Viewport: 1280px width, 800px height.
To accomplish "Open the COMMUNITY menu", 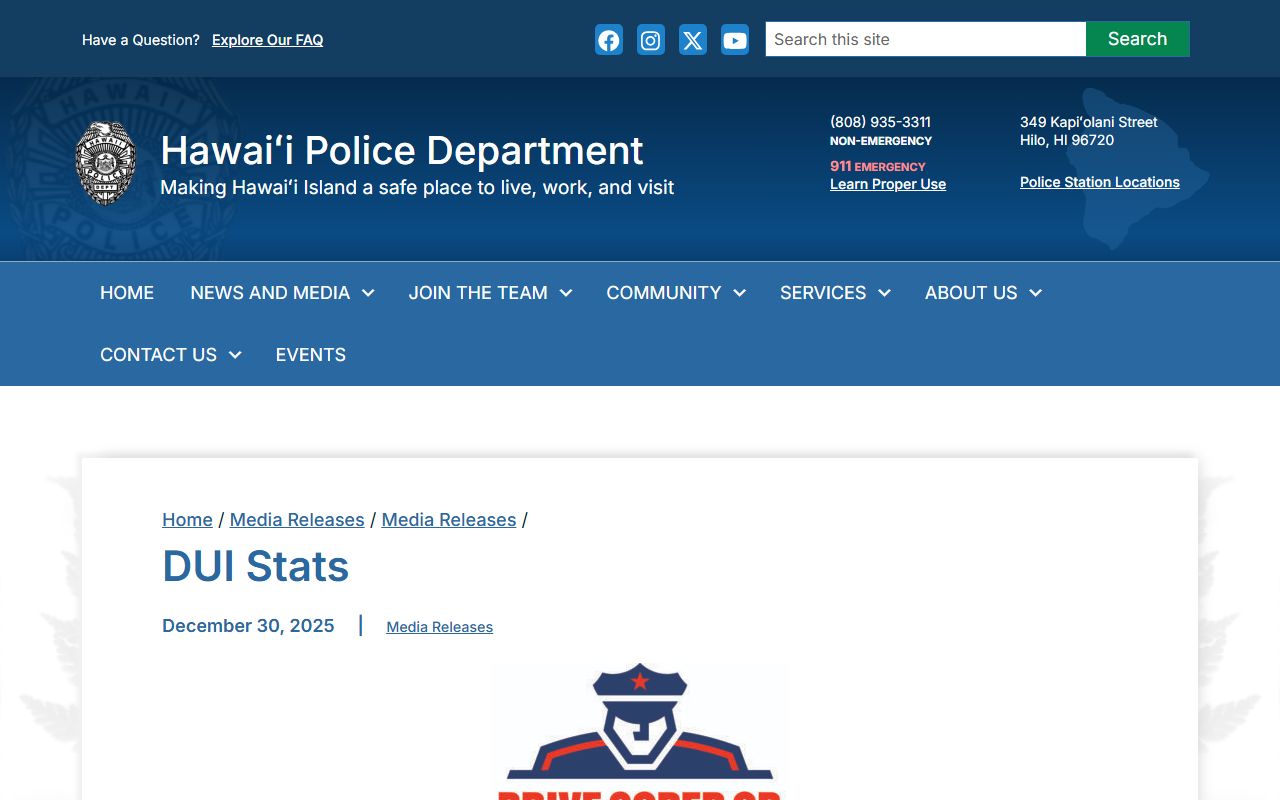I will pyautogui.click(x=664, y=293).
